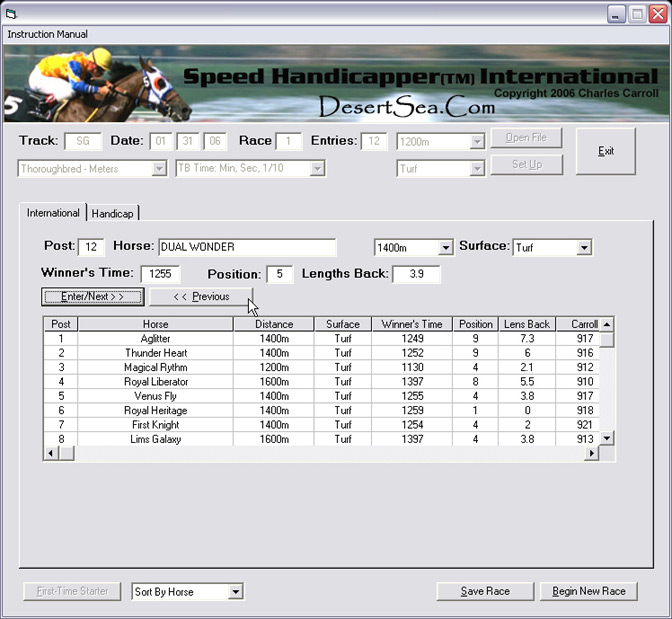The width and height of the screenshot is (672, 619).
Task: Click the disabled Open File button
Action: click(x=526, y=138)
